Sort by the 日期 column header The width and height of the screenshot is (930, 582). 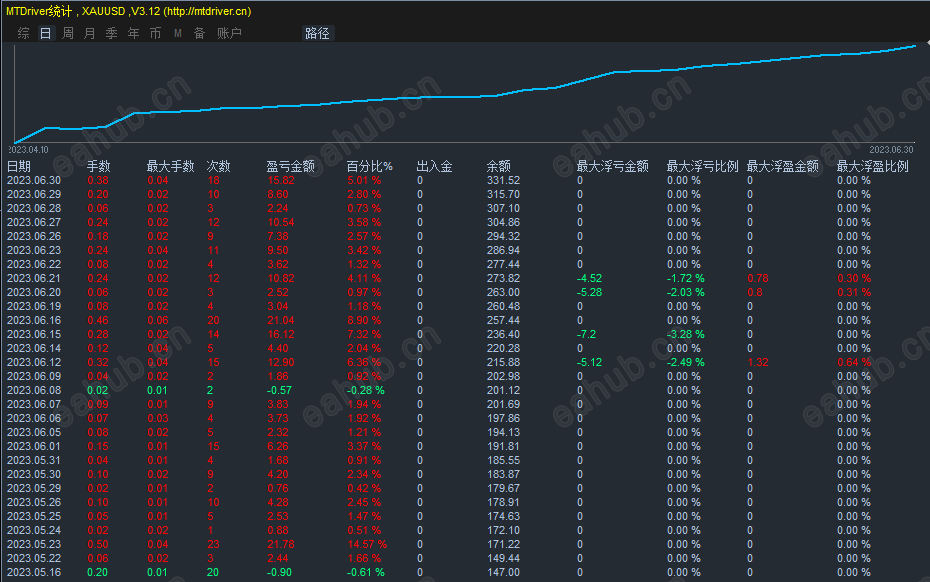click(x=18, y=167)
